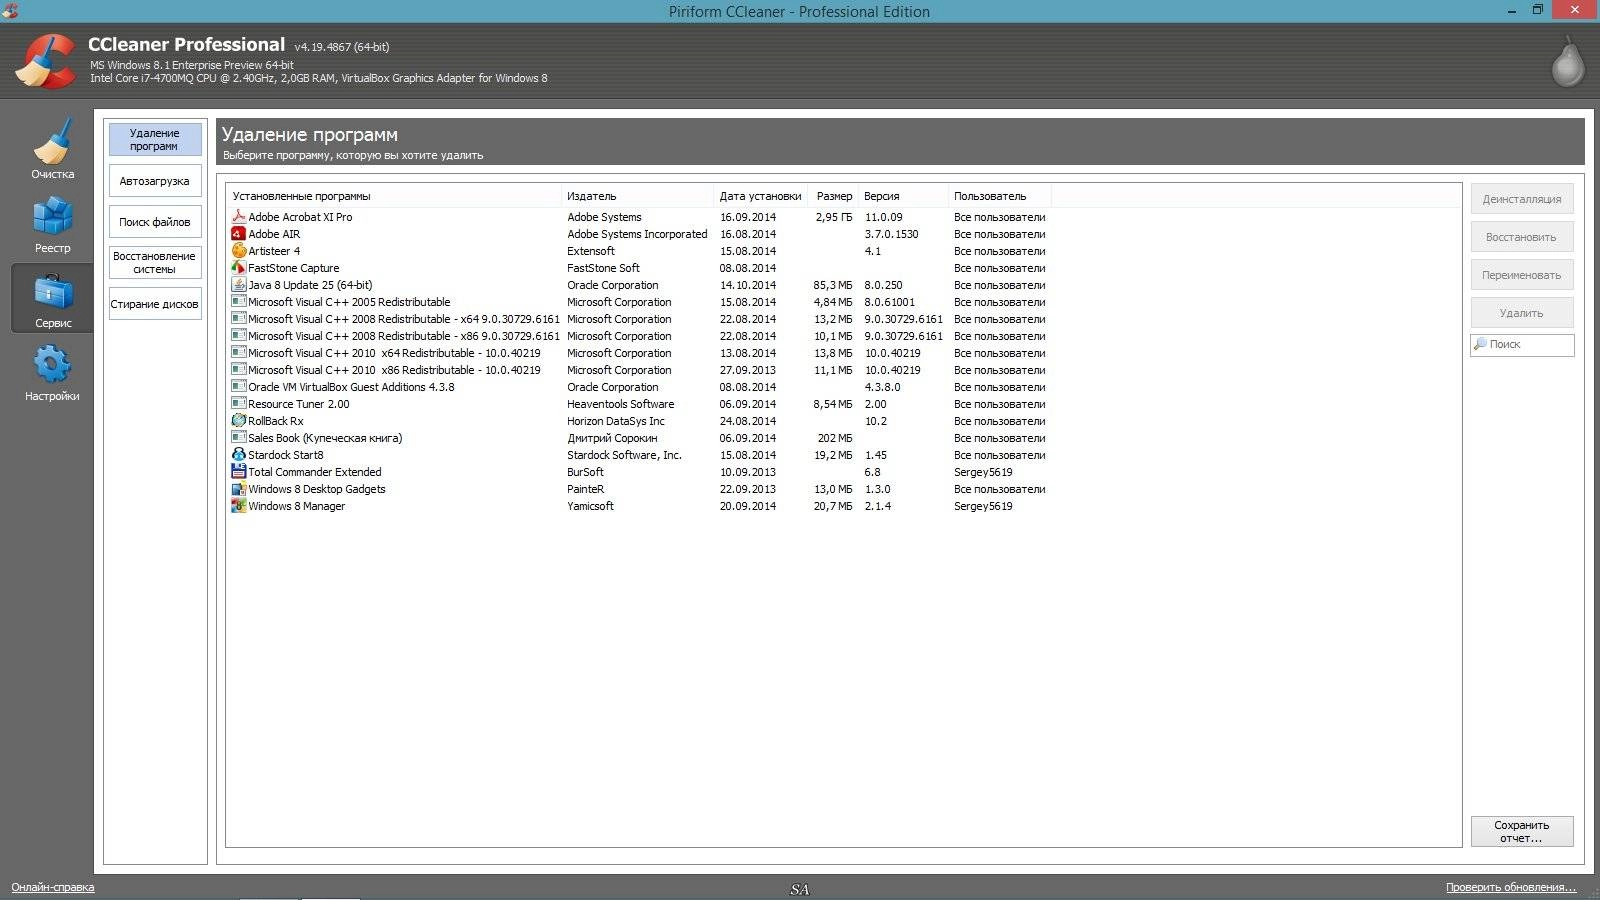Image resolution: width=1600 pixels, height=900 pixels.
Task: Click Проверить обновления link
Action: (x=1510, y=887)
